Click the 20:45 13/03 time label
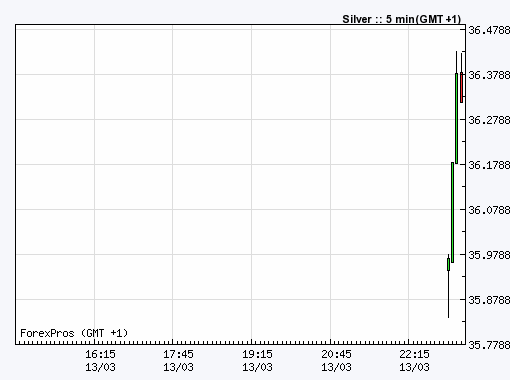 click(336, 360)
